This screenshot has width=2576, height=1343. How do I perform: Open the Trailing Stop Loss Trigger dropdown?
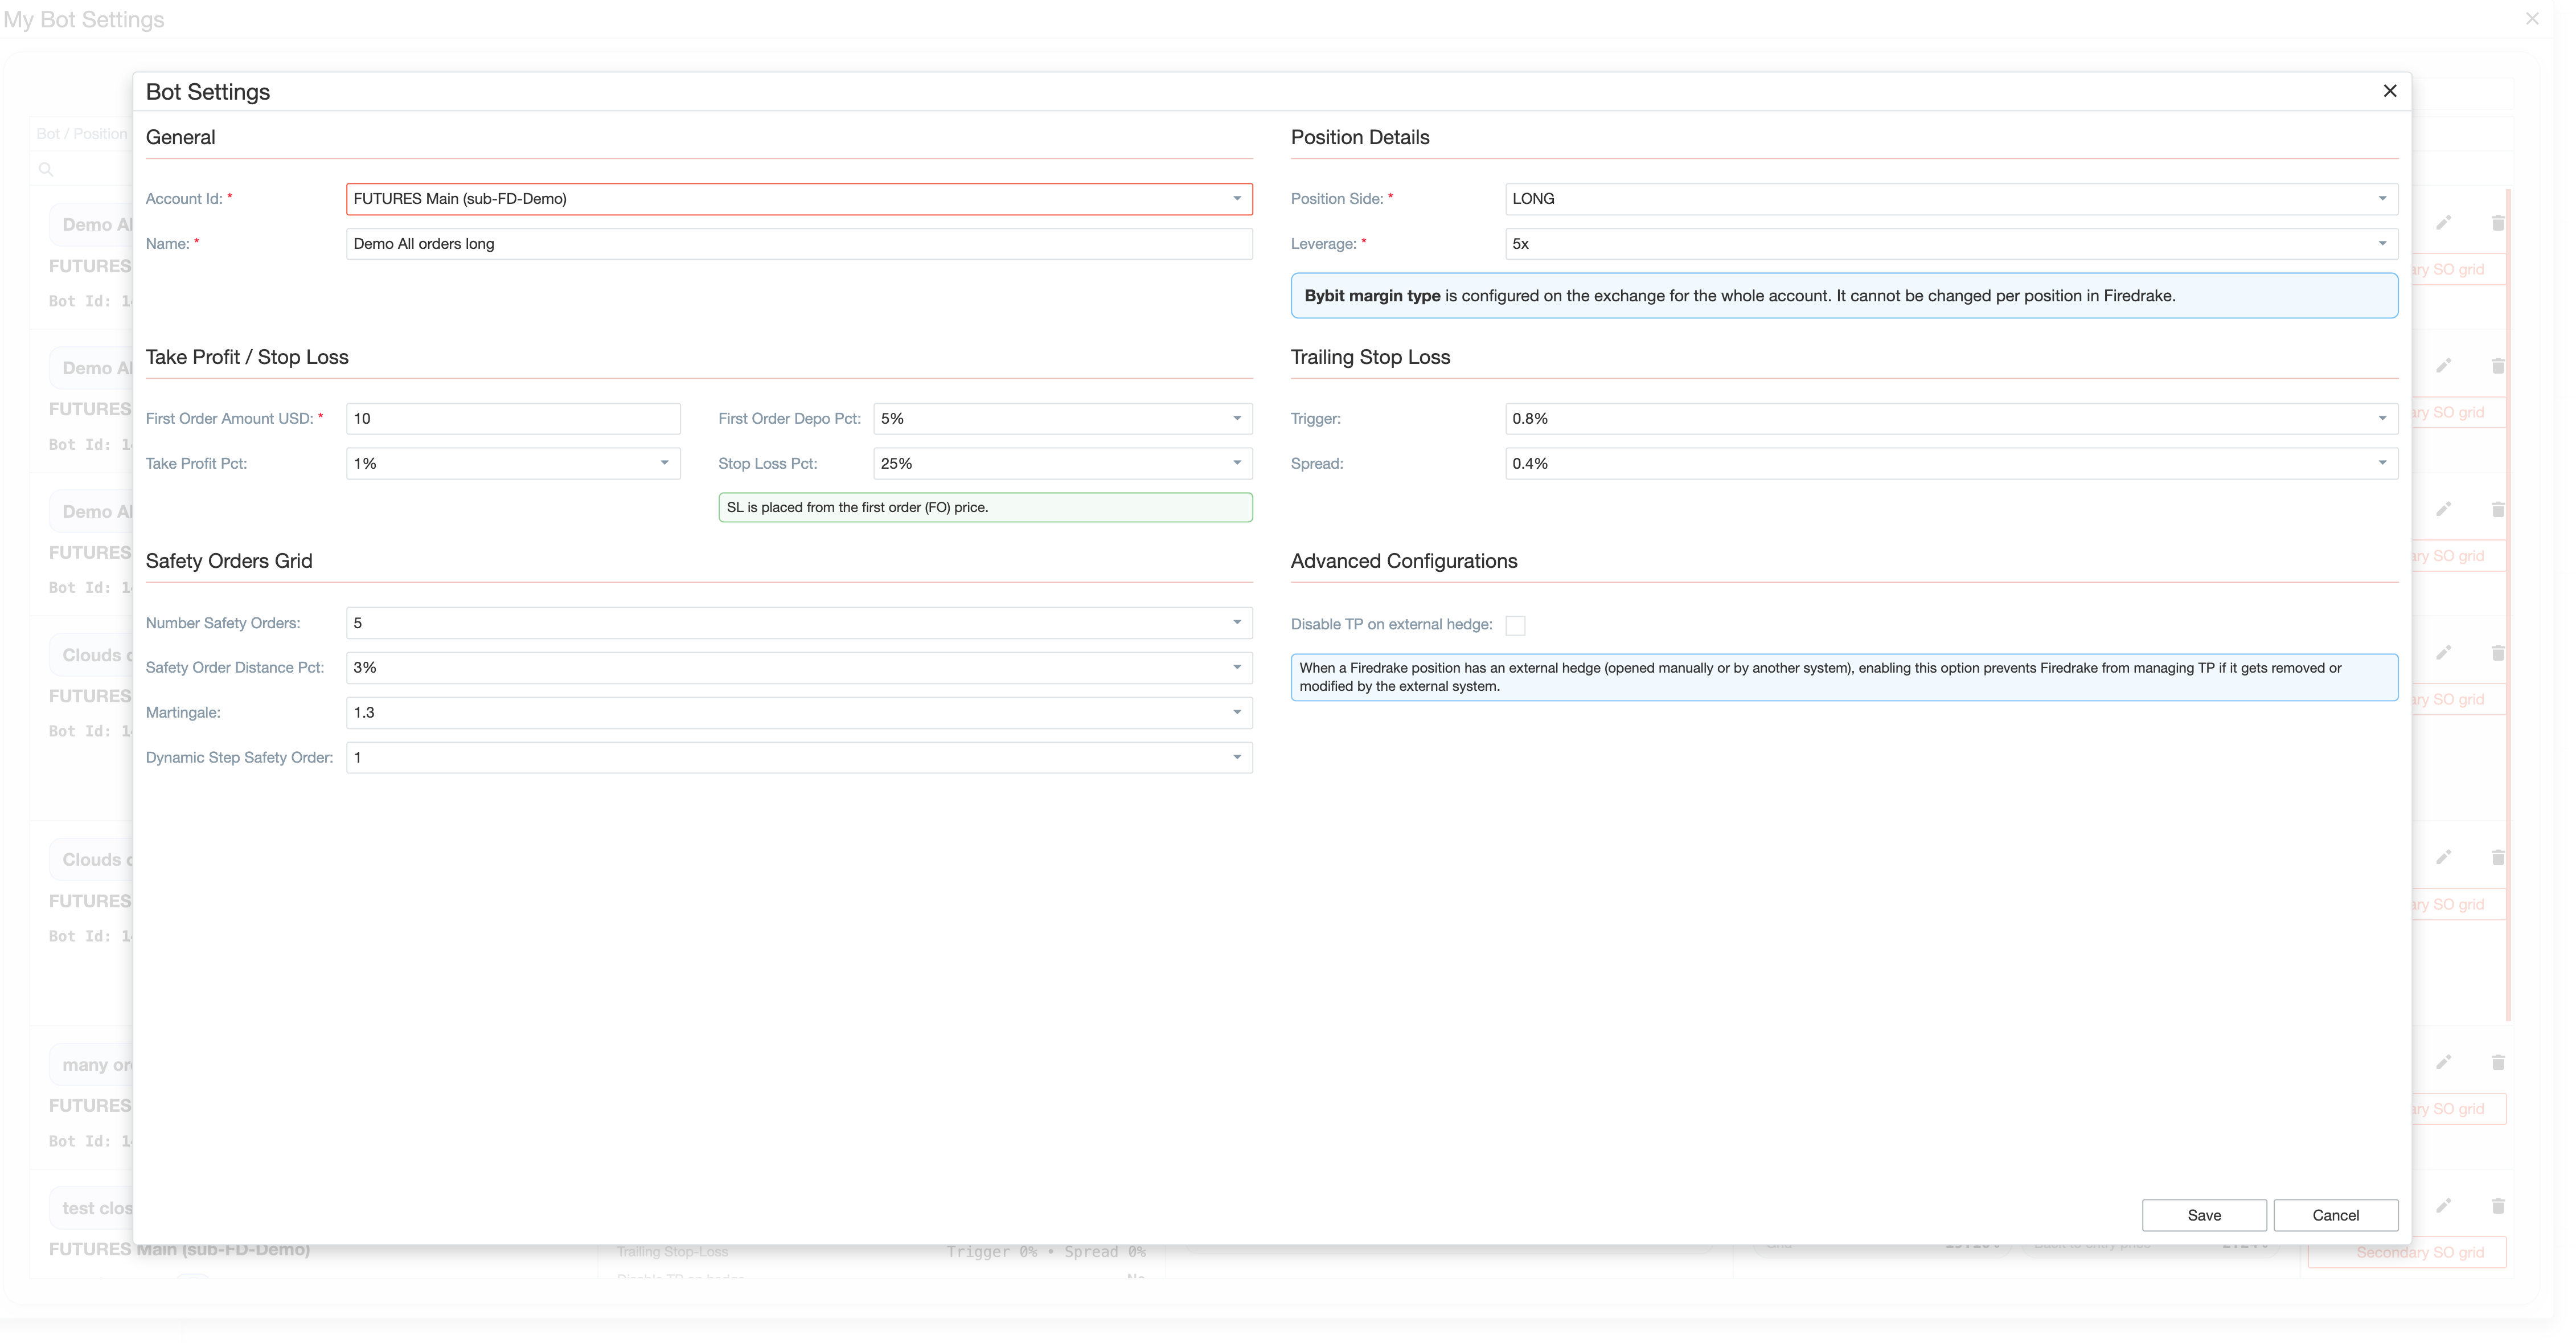click(2384, 418)
